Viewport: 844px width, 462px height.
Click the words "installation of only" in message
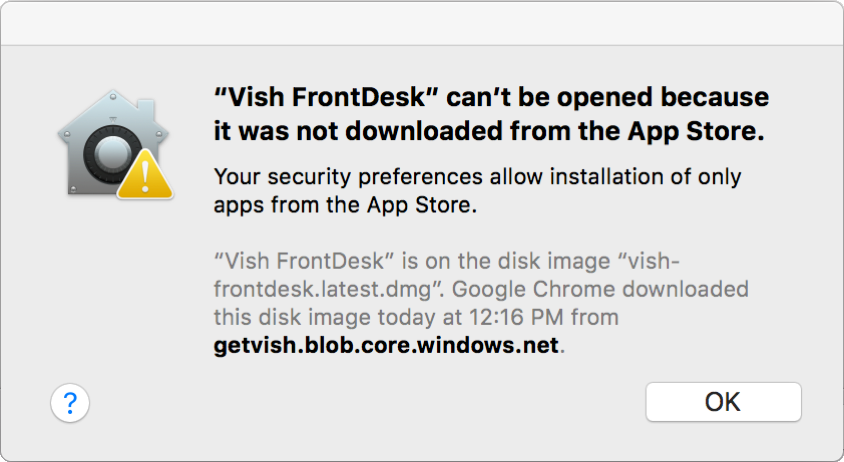pyautogui.click(x=635, y=178)
